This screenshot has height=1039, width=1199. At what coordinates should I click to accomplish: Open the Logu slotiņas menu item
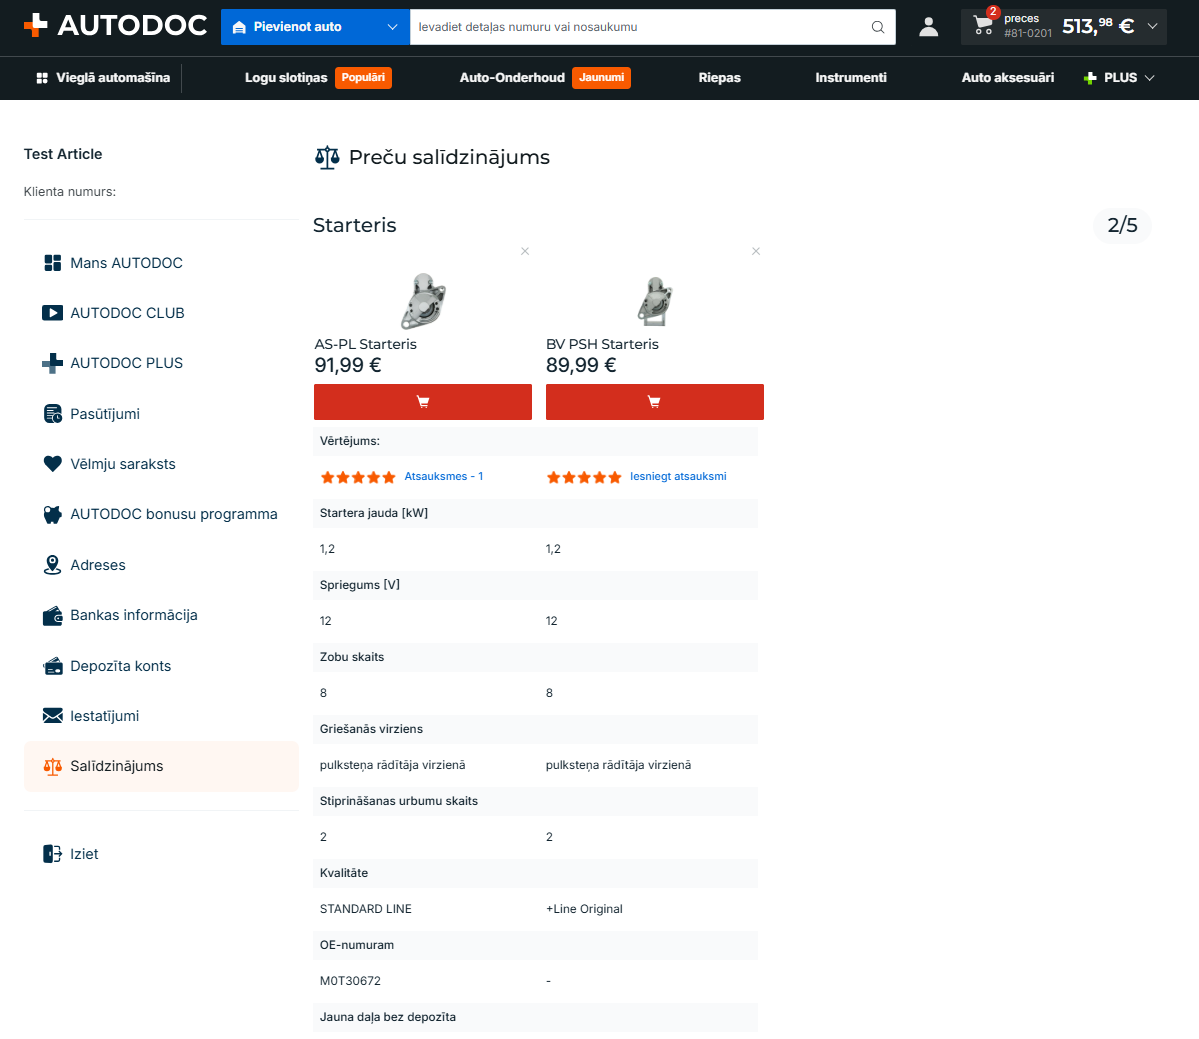tap(286, 78)
